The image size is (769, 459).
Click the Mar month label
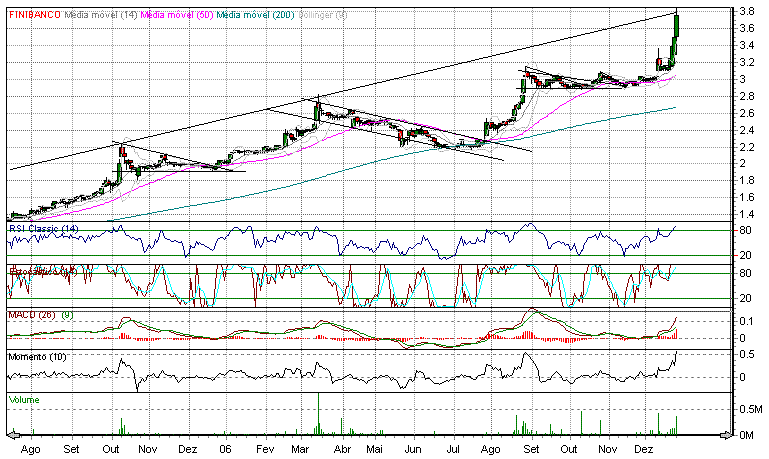(x=300, y=449)
